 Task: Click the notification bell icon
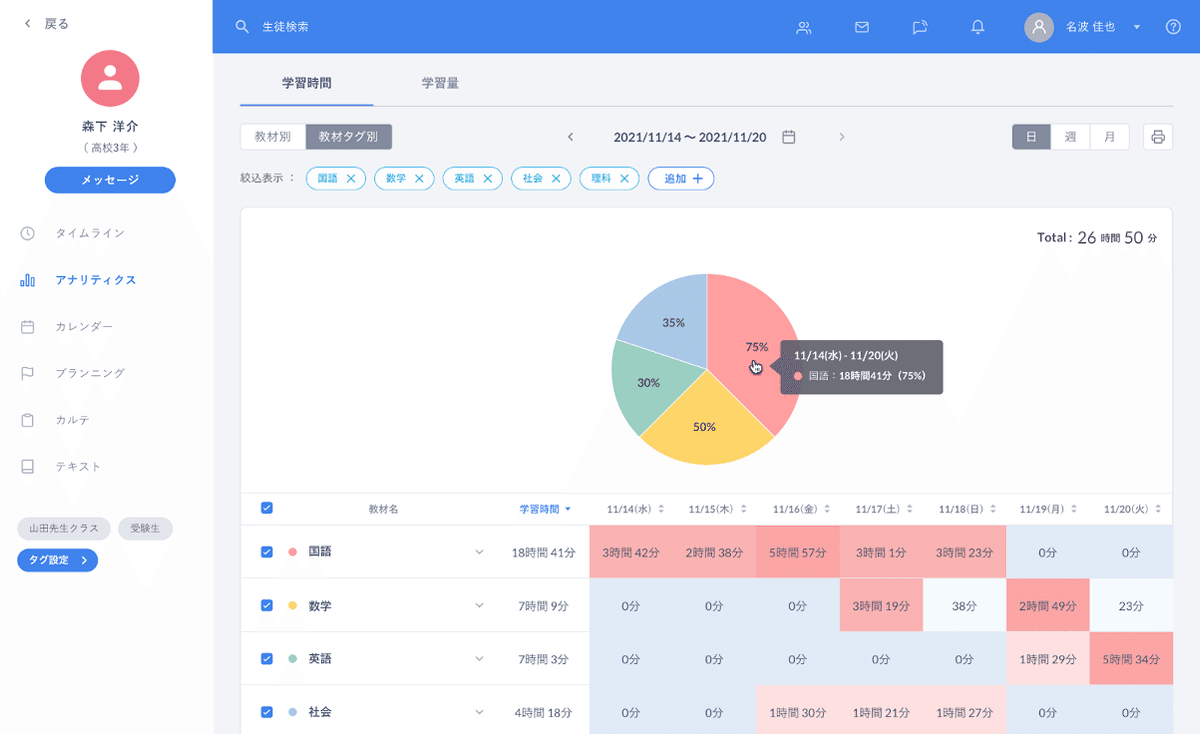(977, 28)
